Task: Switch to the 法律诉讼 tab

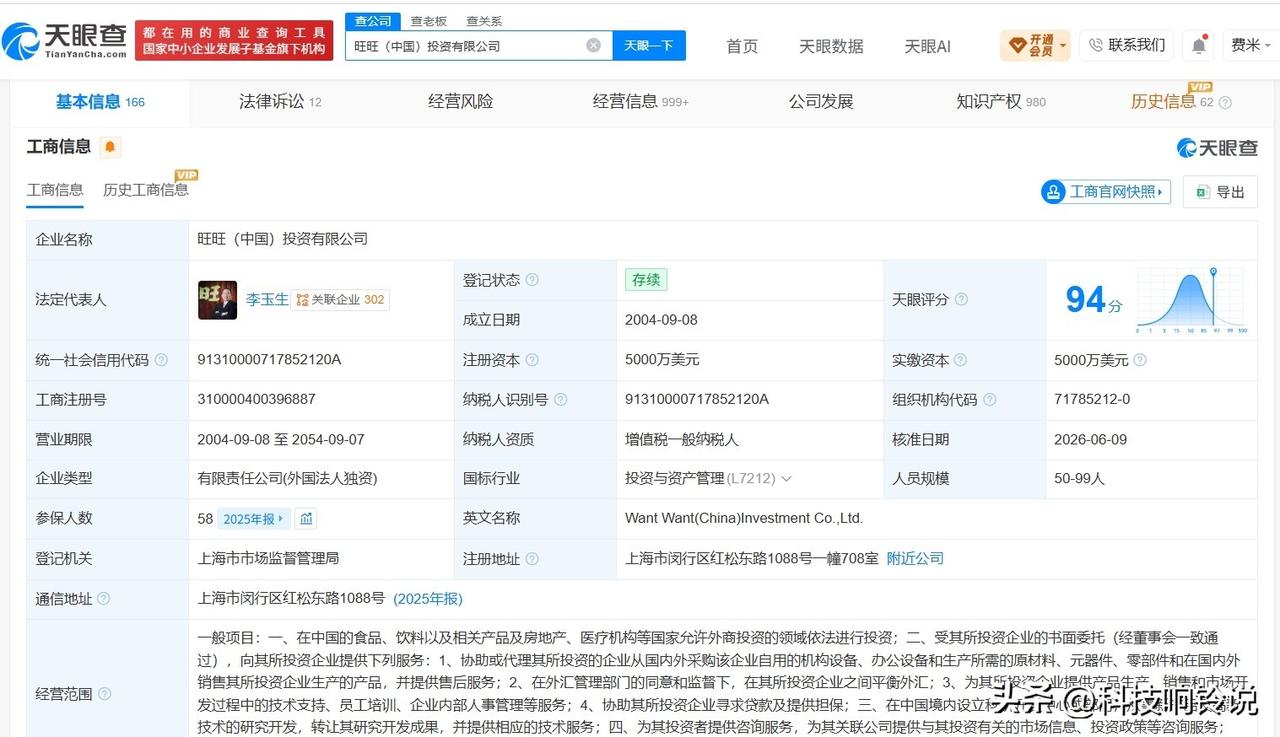Action: pos(280,102)
